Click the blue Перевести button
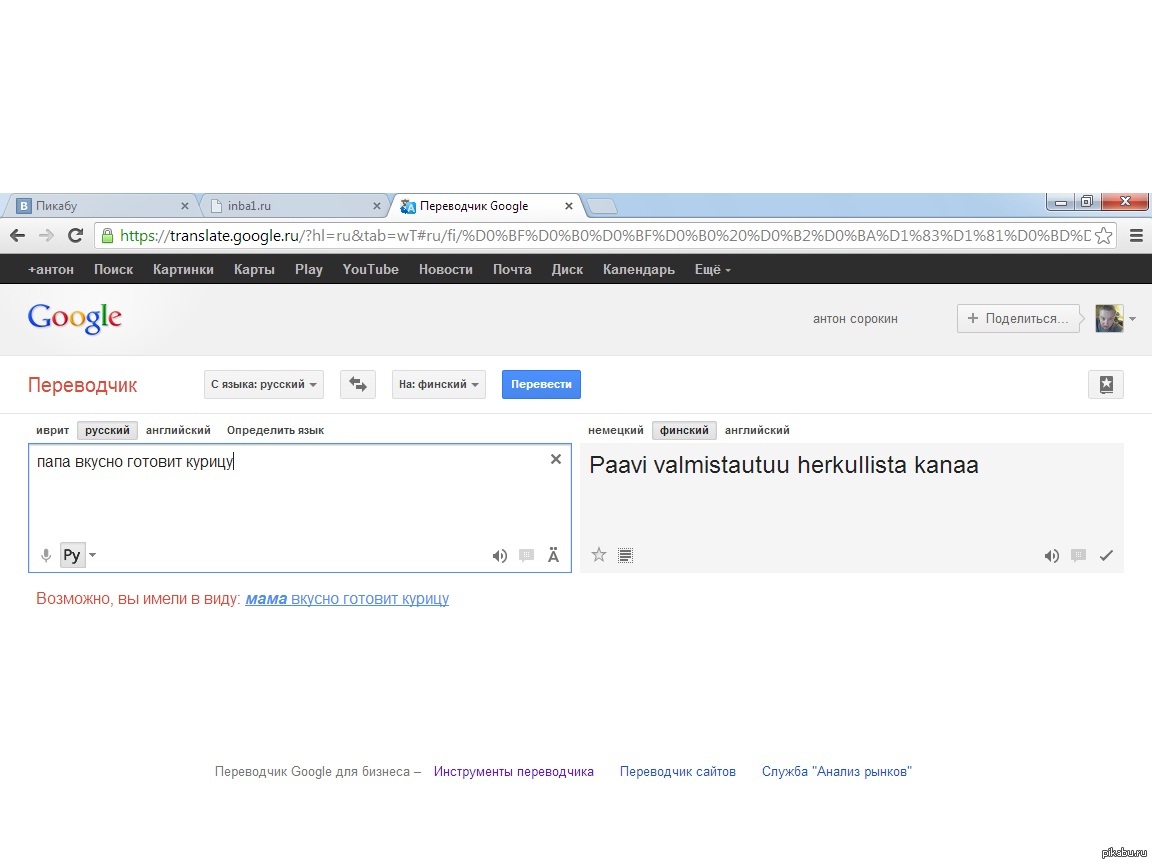The width and height of the screenshot is (1152, 864). point(541,384)
